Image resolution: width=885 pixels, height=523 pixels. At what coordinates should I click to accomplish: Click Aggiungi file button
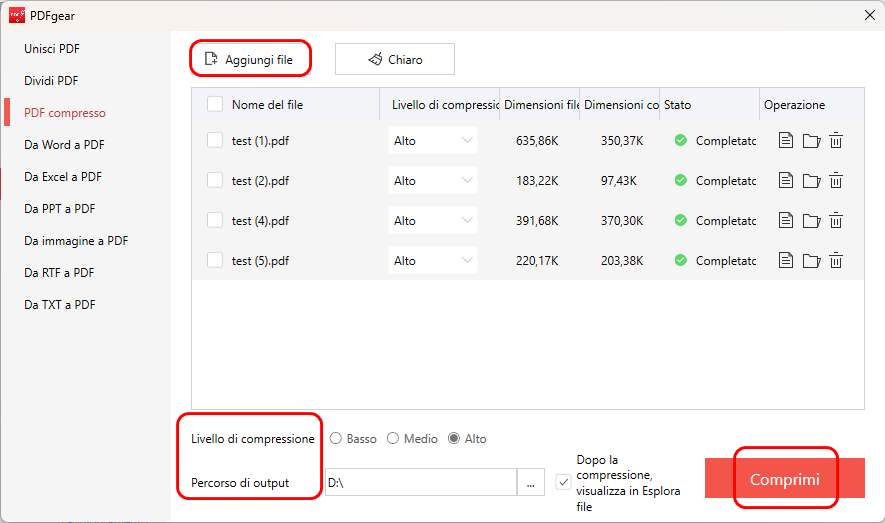tap(251, 59)
